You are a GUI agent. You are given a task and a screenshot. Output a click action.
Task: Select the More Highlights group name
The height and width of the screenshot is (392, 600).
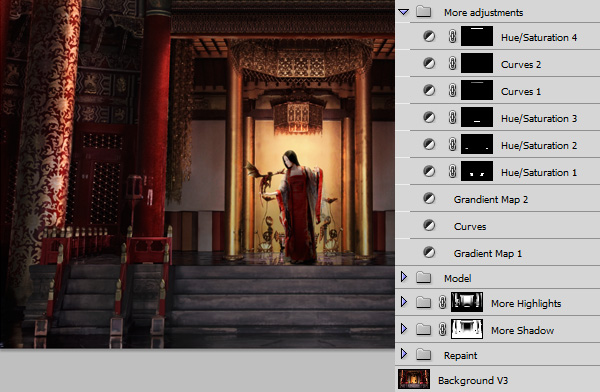526,304
